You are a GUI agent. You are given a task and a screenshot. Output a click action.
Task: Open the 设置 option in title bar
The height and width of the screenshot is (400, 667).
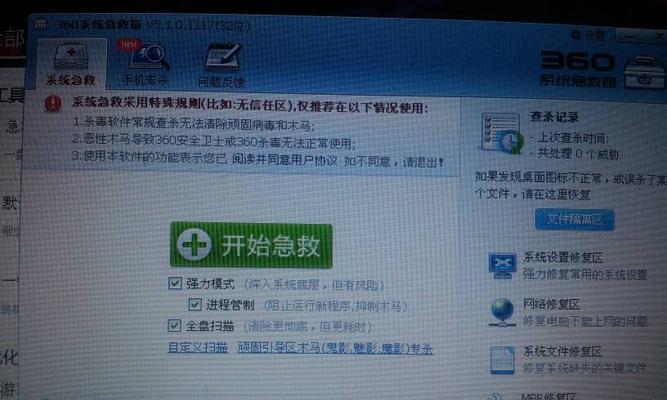(x=587, y=35)
